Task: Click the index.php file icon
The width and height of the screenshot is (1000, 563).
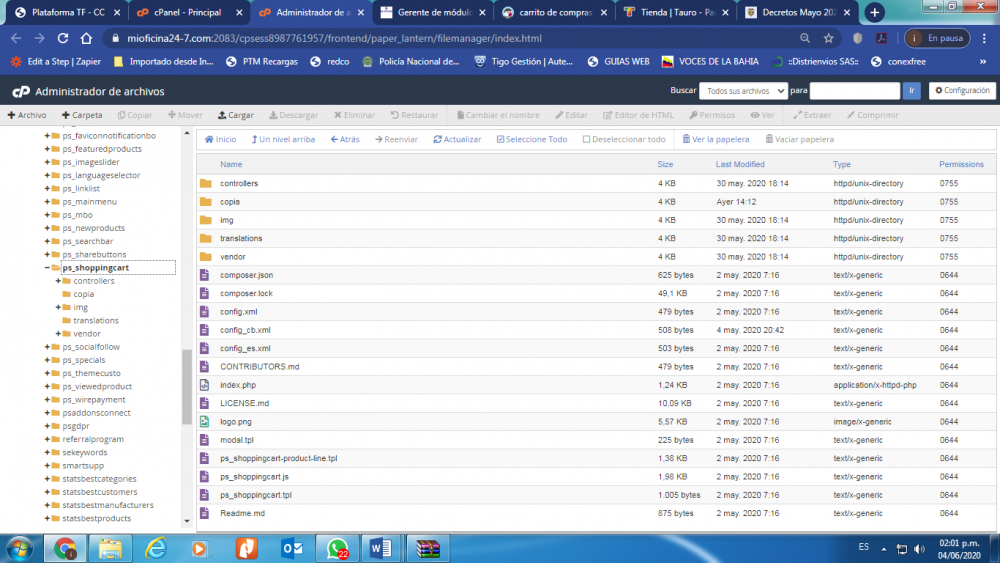Action: point(205,385)
